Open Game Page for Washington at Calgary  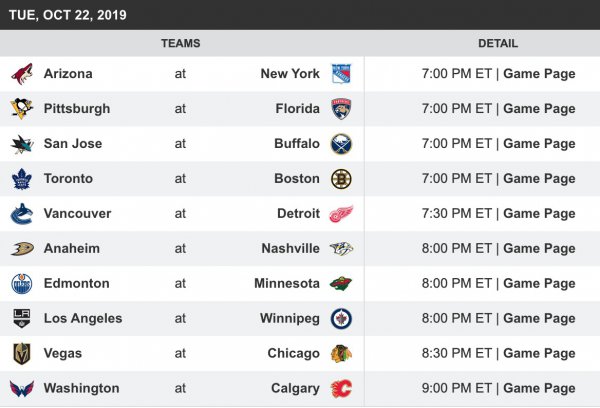coord(539,389)
